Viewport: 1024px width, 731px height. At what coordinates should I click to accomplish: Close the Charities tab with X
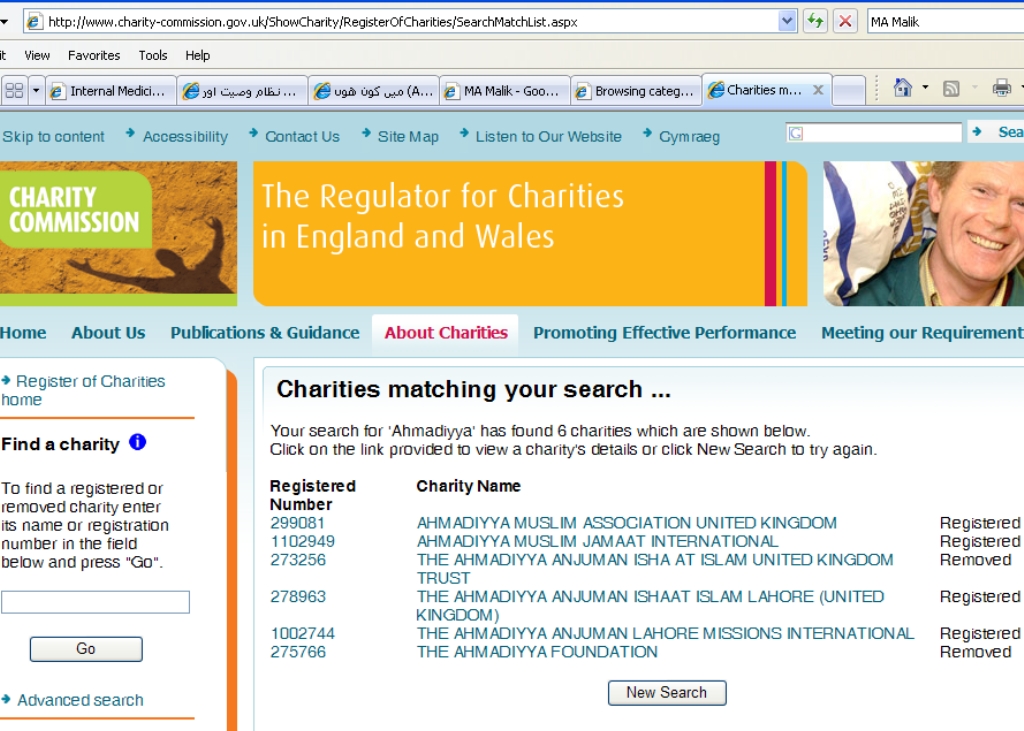[x=818, y=90]
